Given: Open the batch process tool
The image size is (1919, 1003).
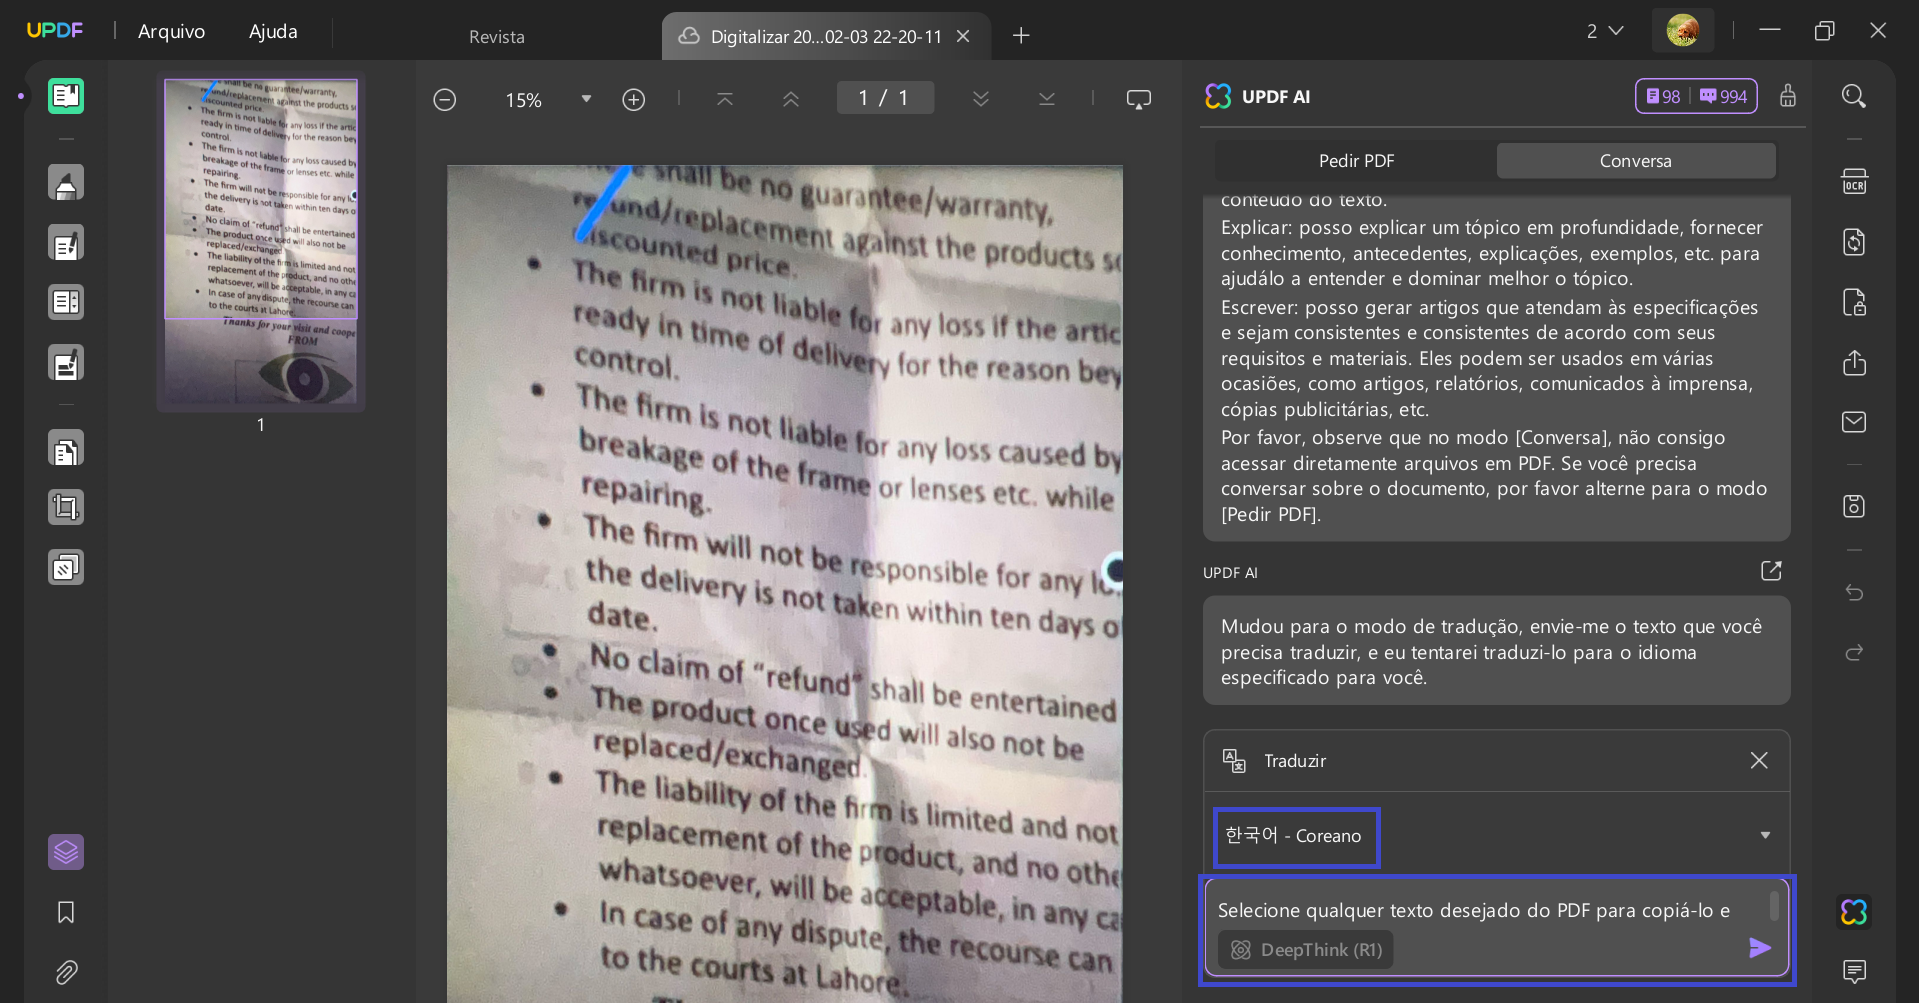Looking at the screenshot, I should (x=66, y=568).
